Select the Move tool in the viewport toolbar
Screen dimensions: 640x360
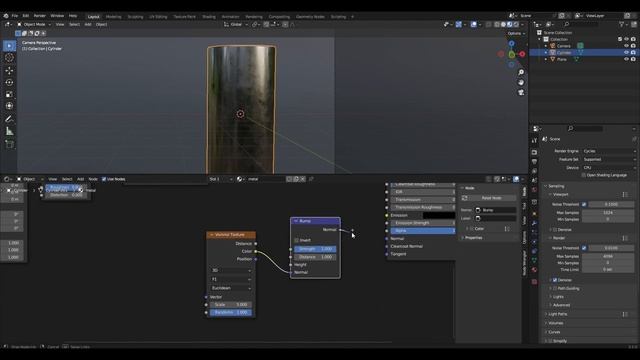[x=9, y=70]
